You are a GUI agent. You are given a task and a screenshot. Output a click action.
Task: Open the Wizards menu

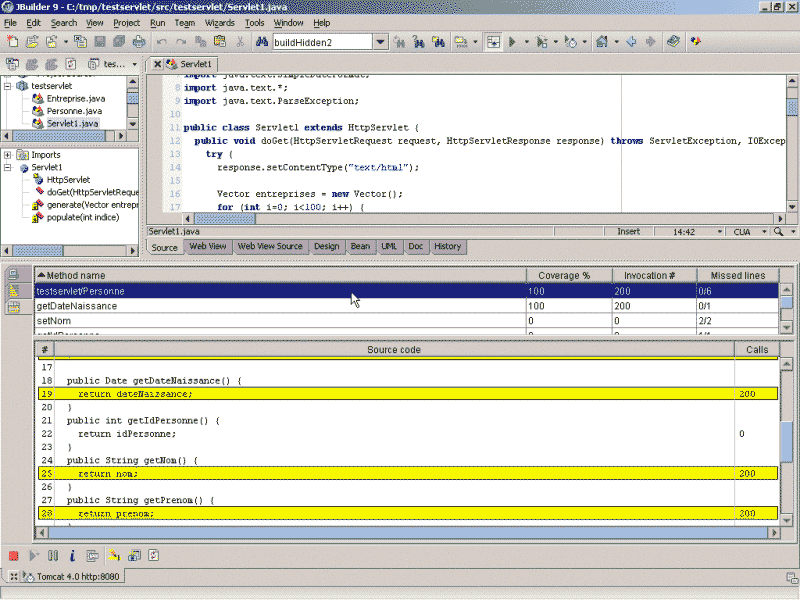tap(219, 22)
